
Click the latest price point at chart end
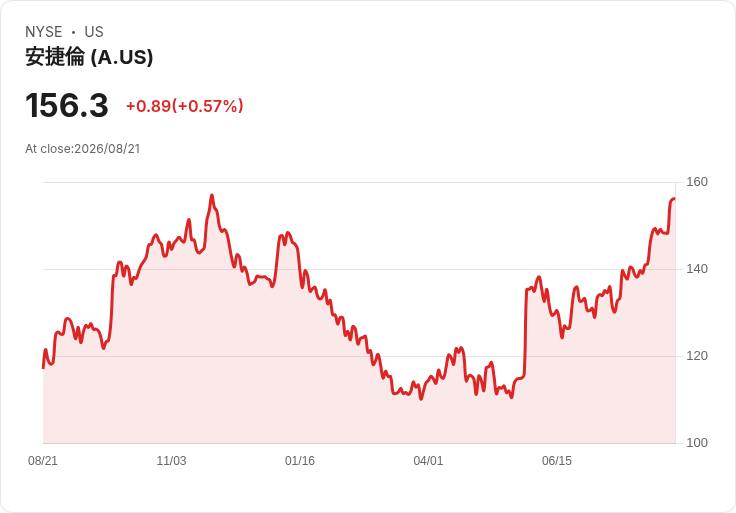675,199
